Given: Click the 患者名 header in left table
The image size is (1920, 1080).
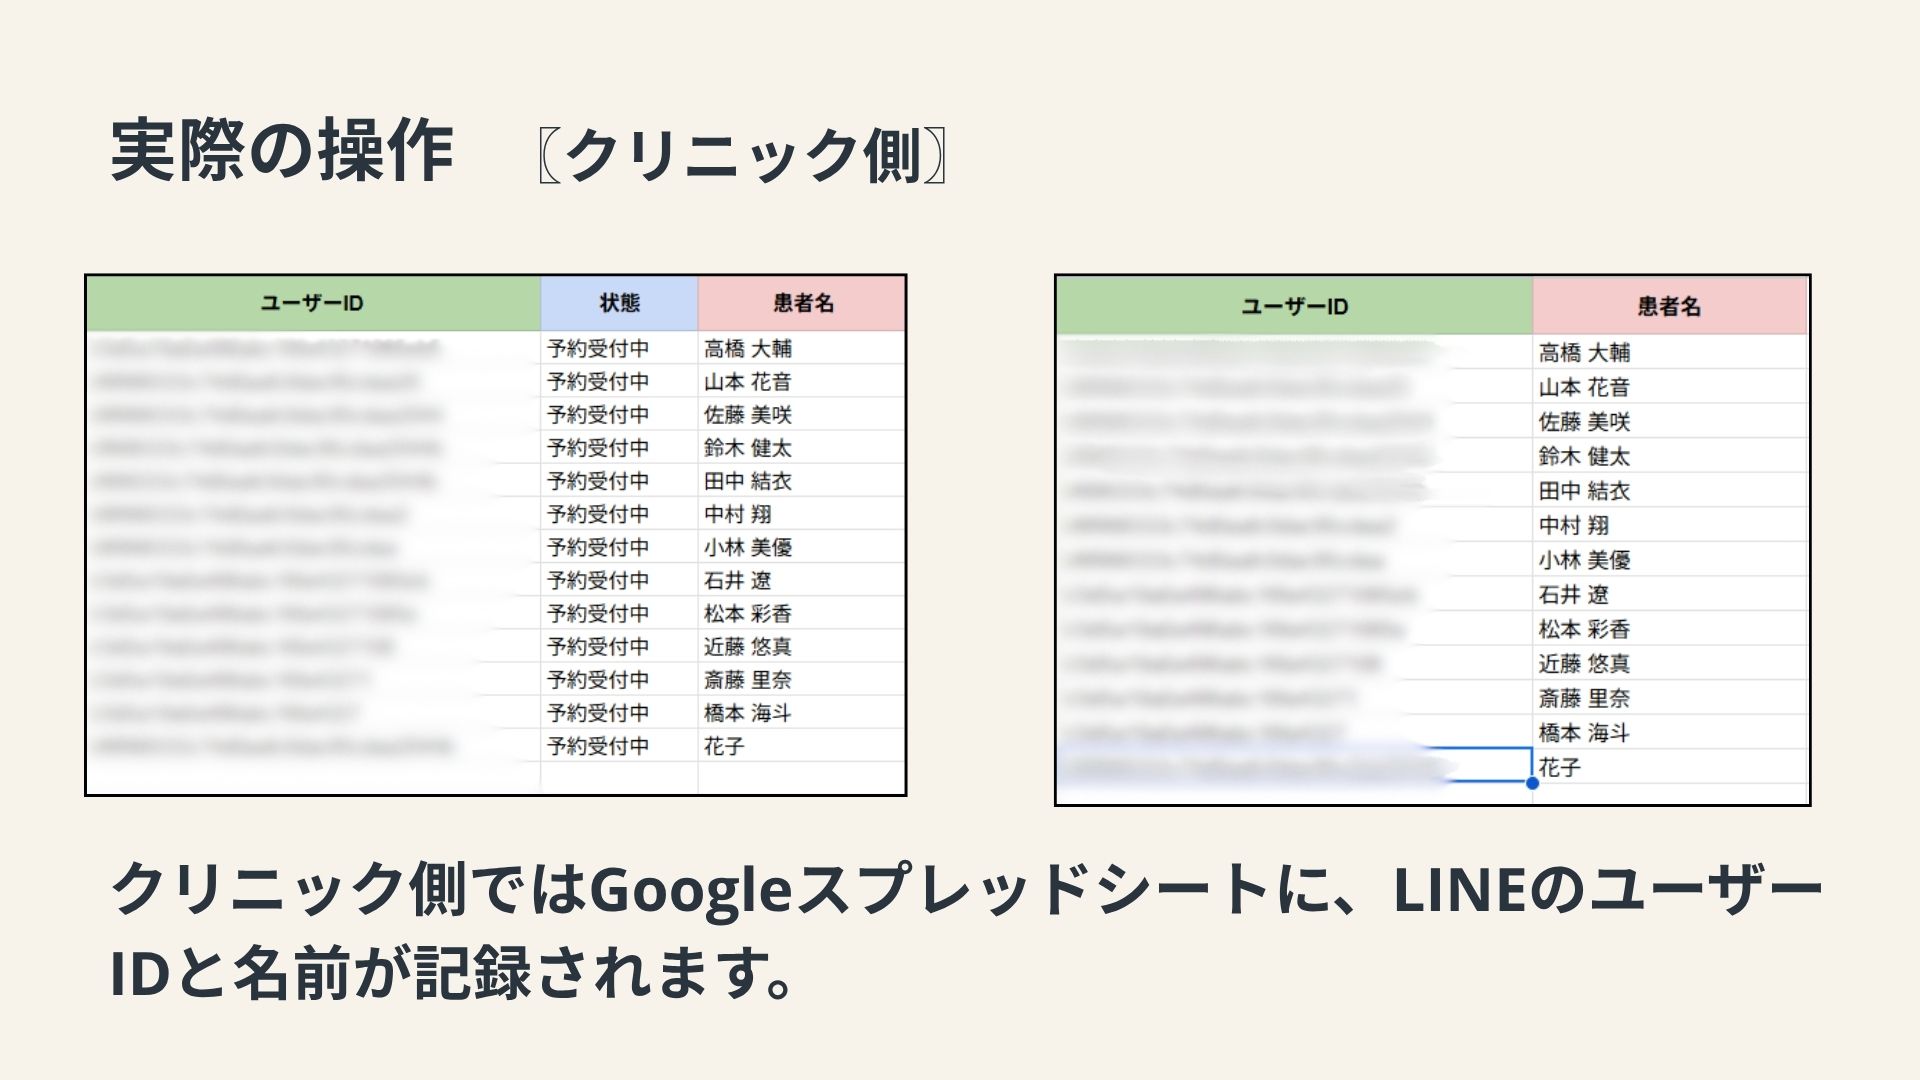Looking at the screenshot, I should [803, 303].
